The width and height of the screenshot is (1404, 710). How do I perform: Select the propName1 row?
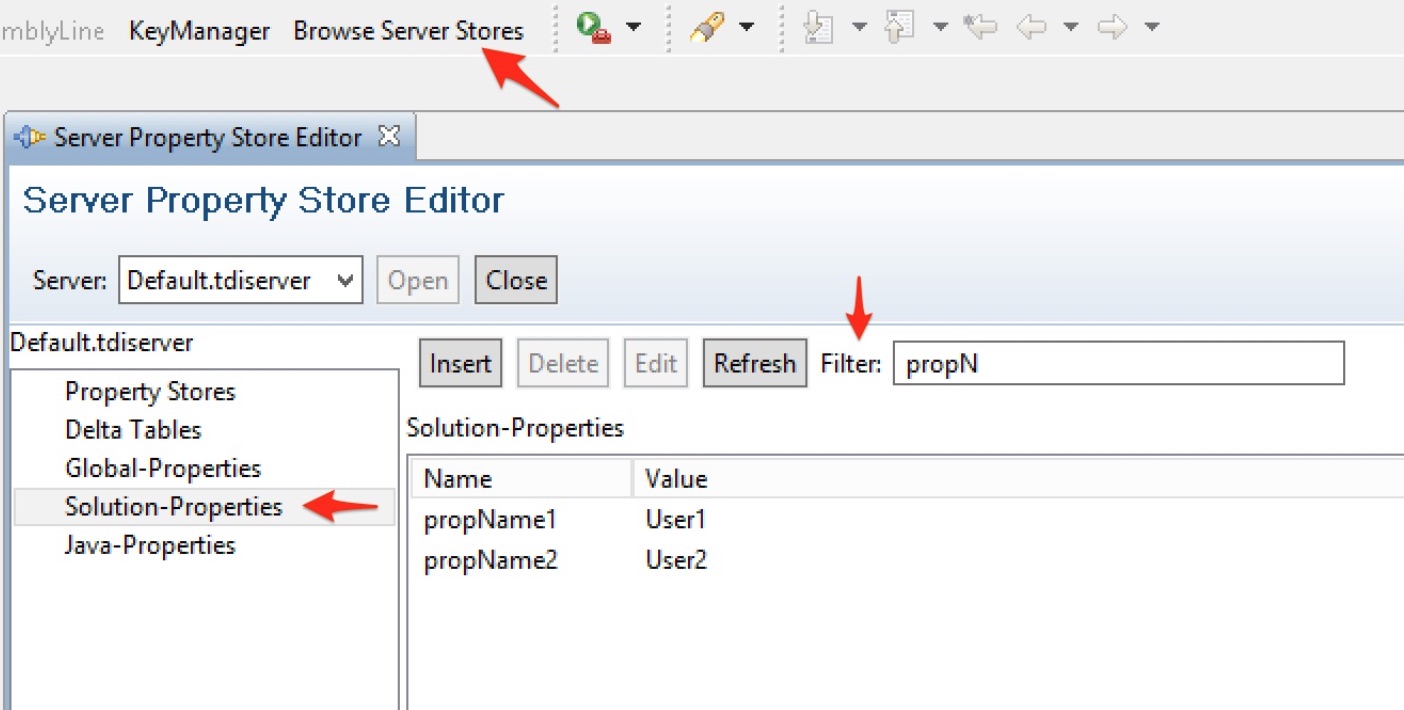coord(490,520)
